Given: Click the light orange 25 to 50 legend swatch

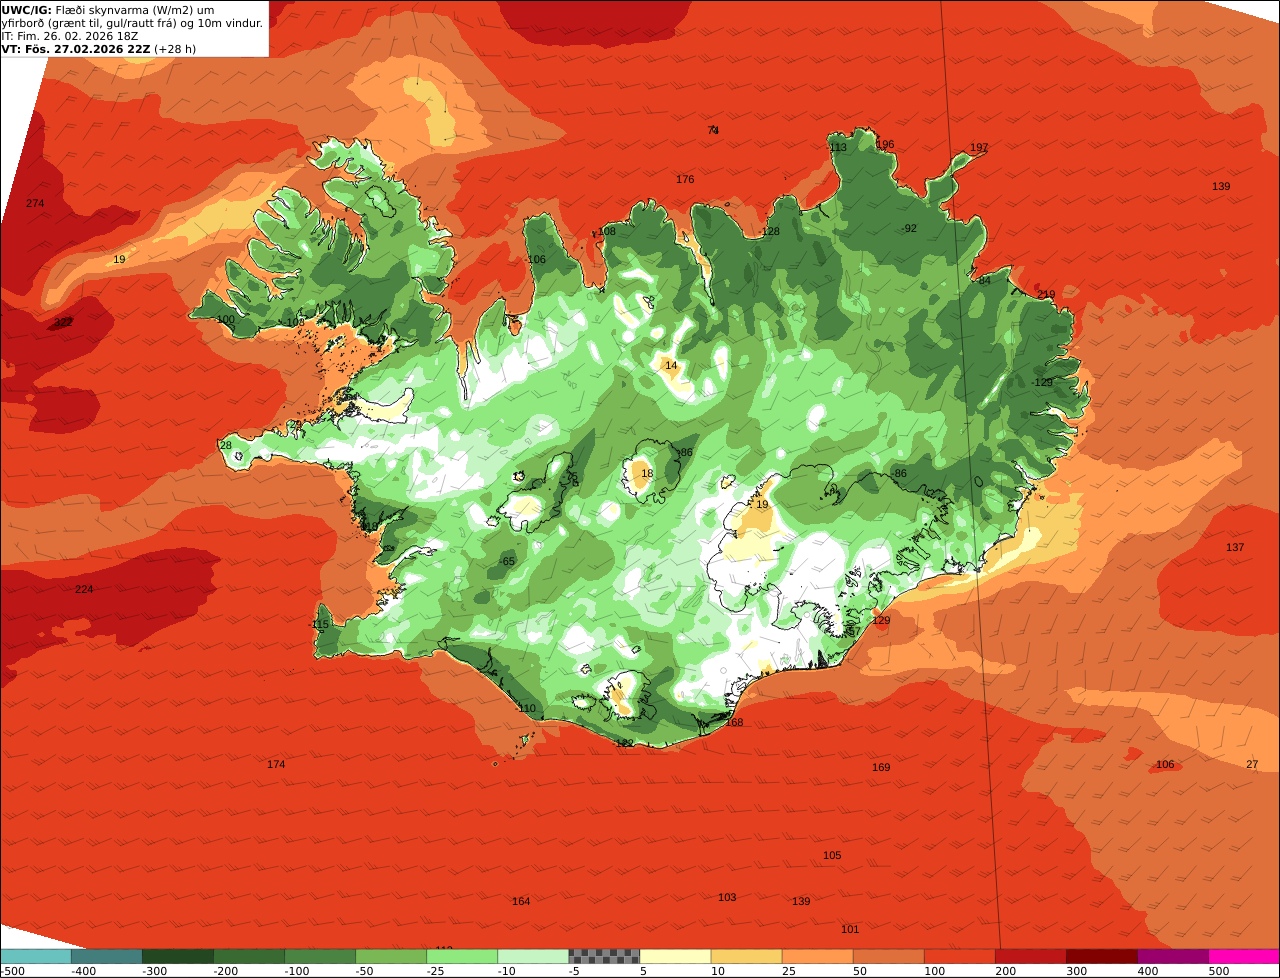Looking at the screenshot, I should point(817,956).
